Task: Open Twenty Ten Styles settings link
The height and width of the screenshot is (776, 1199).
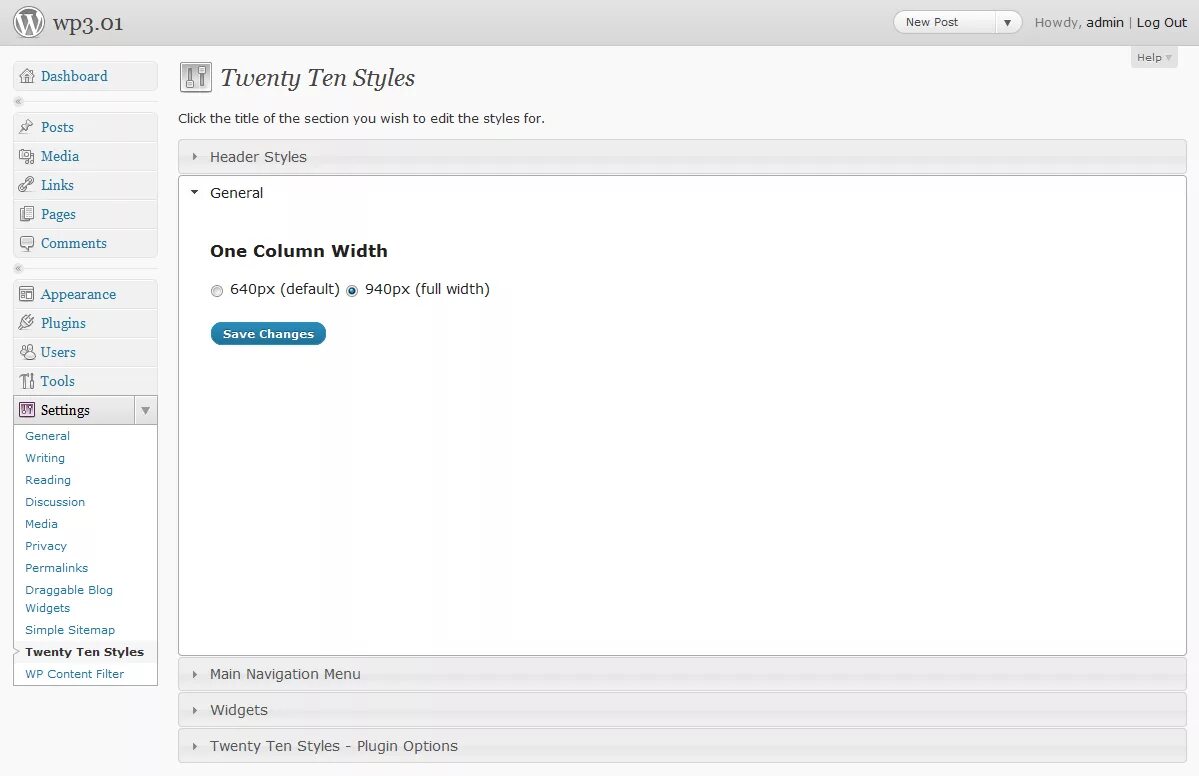Action: pos(84,652)
